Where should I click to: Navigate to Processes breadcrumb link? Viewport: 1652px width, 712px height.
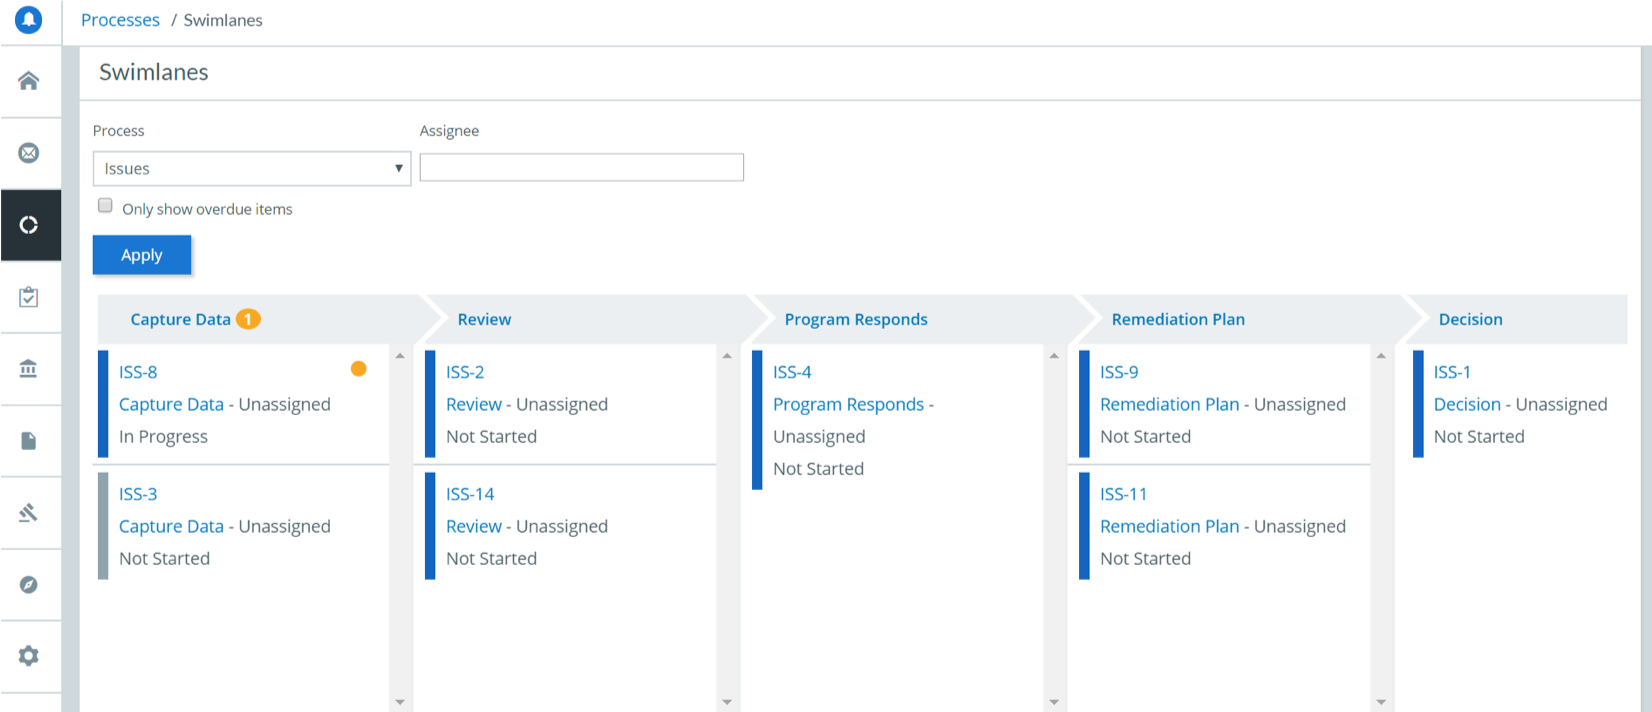(120, 20)
